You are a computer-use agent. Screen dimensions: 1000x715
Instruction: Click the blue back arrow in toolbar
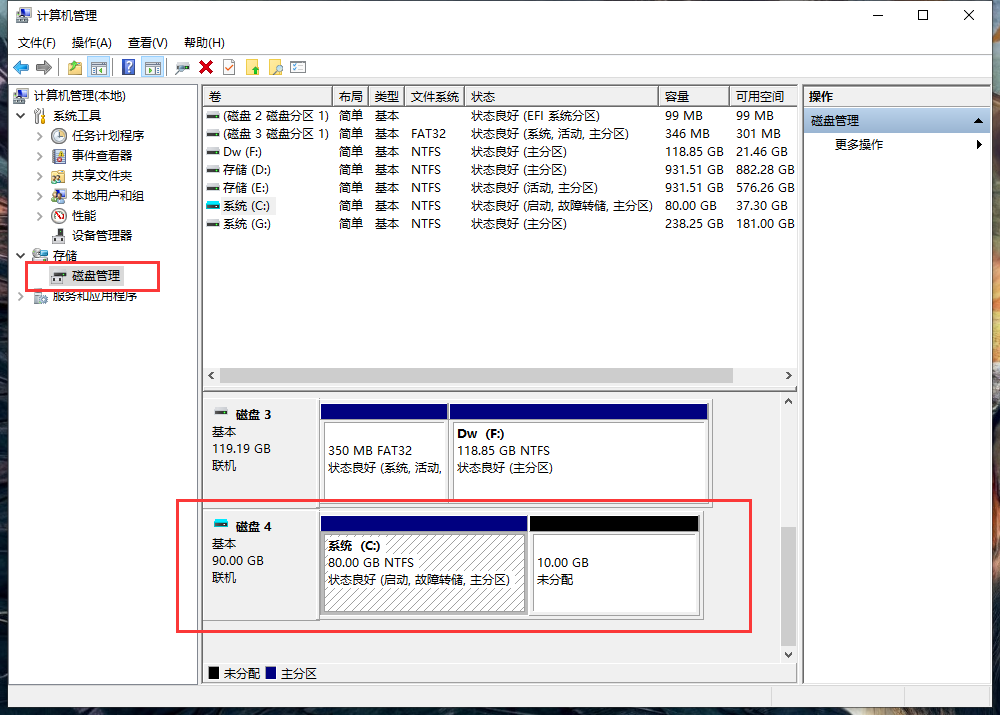click(x=21, y=67)
